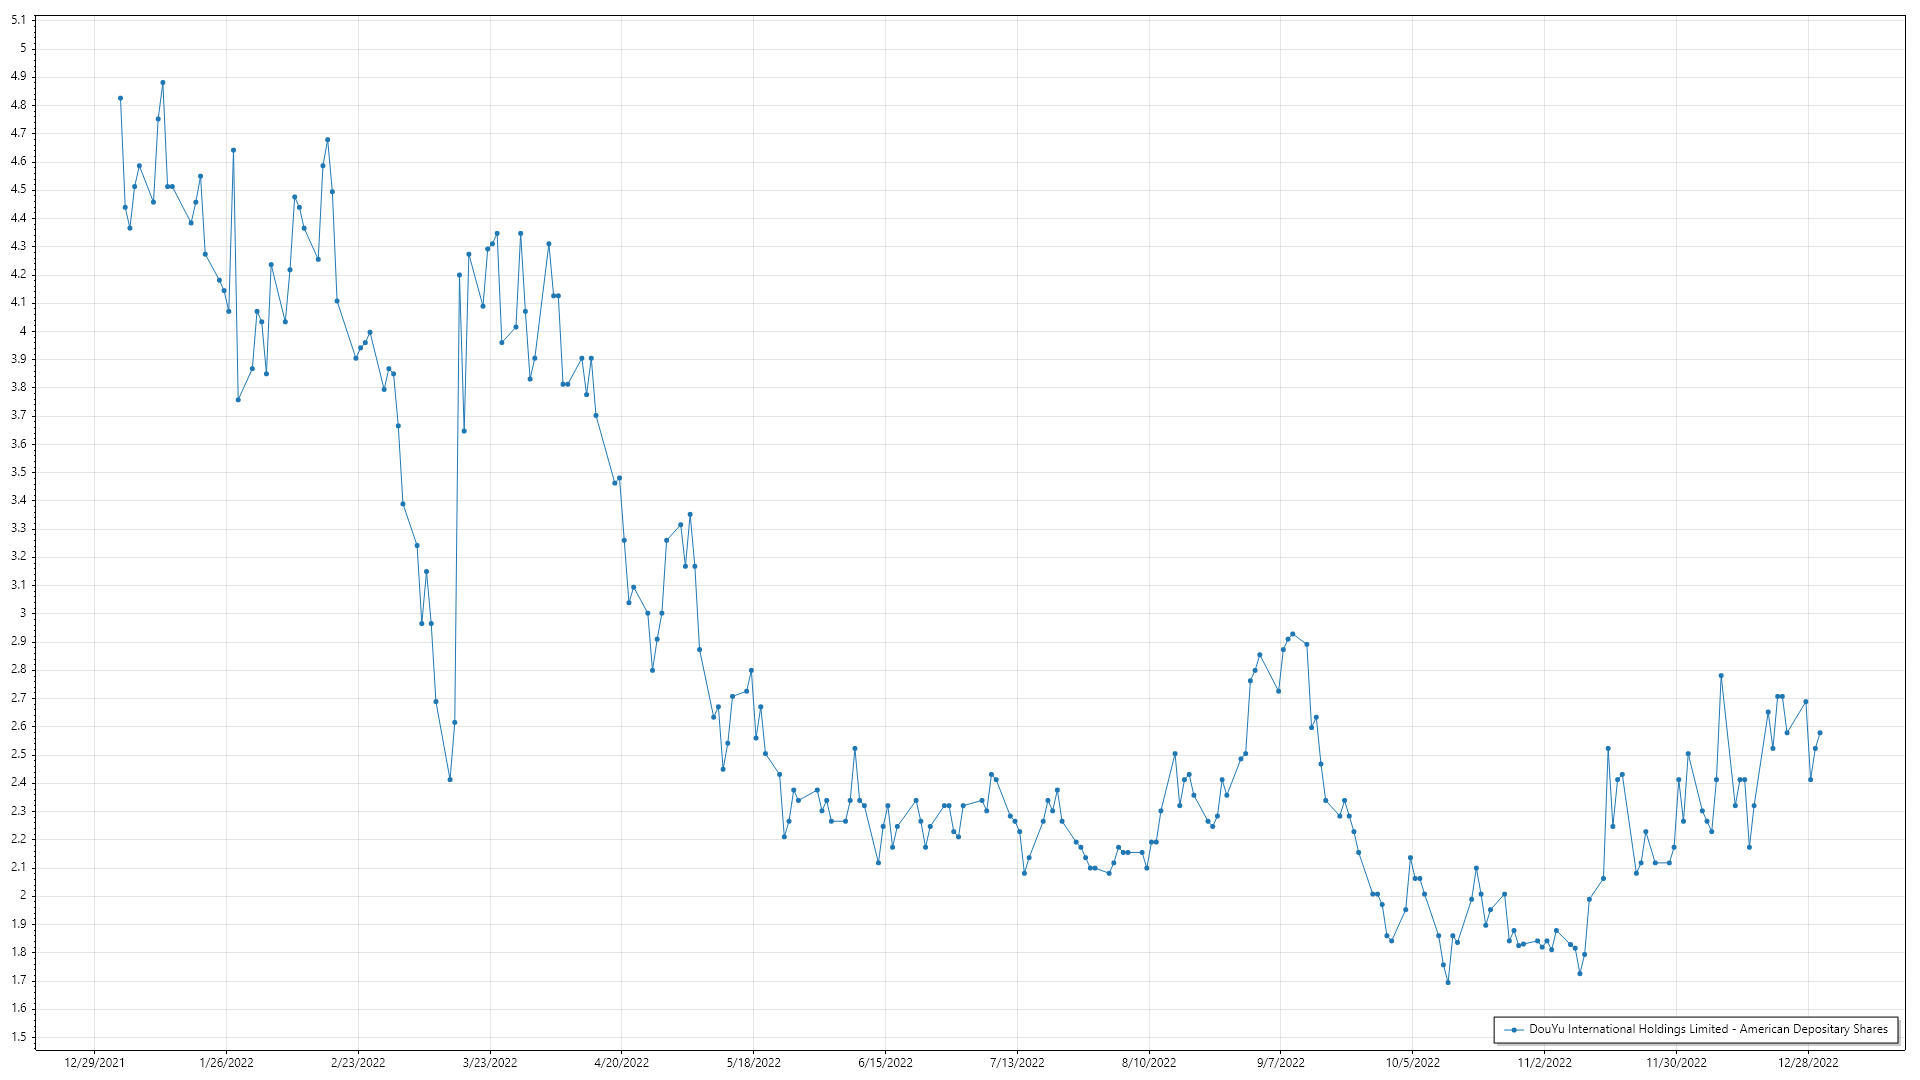The image size is (1920, 1080).
Task: Click the highest data point near 4.88
Action: [x=163, y=83]
